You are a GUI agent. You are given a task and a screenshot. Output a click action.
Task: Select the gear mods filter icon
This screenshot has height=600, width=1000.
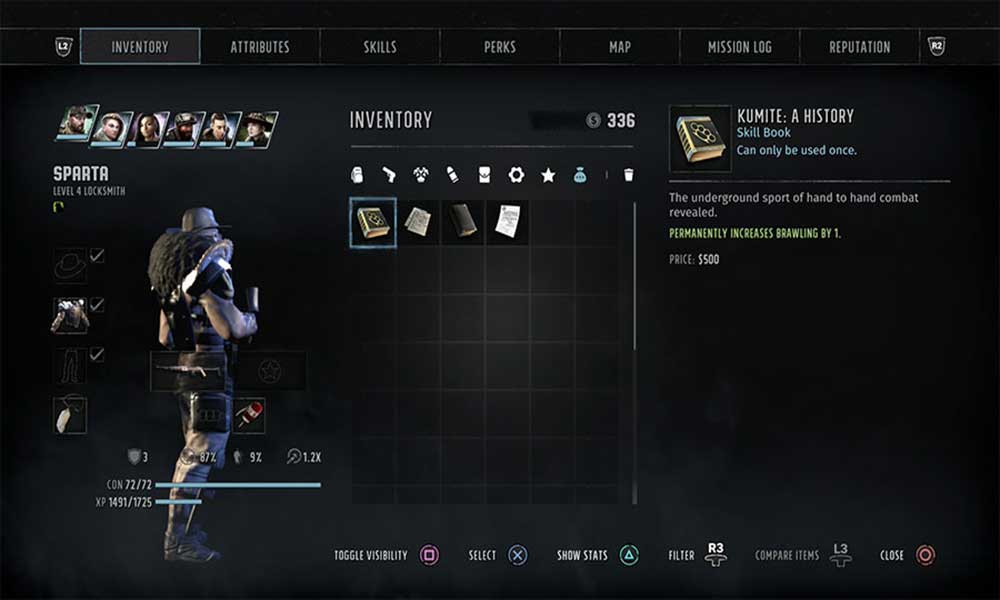(x=516, y=175)
